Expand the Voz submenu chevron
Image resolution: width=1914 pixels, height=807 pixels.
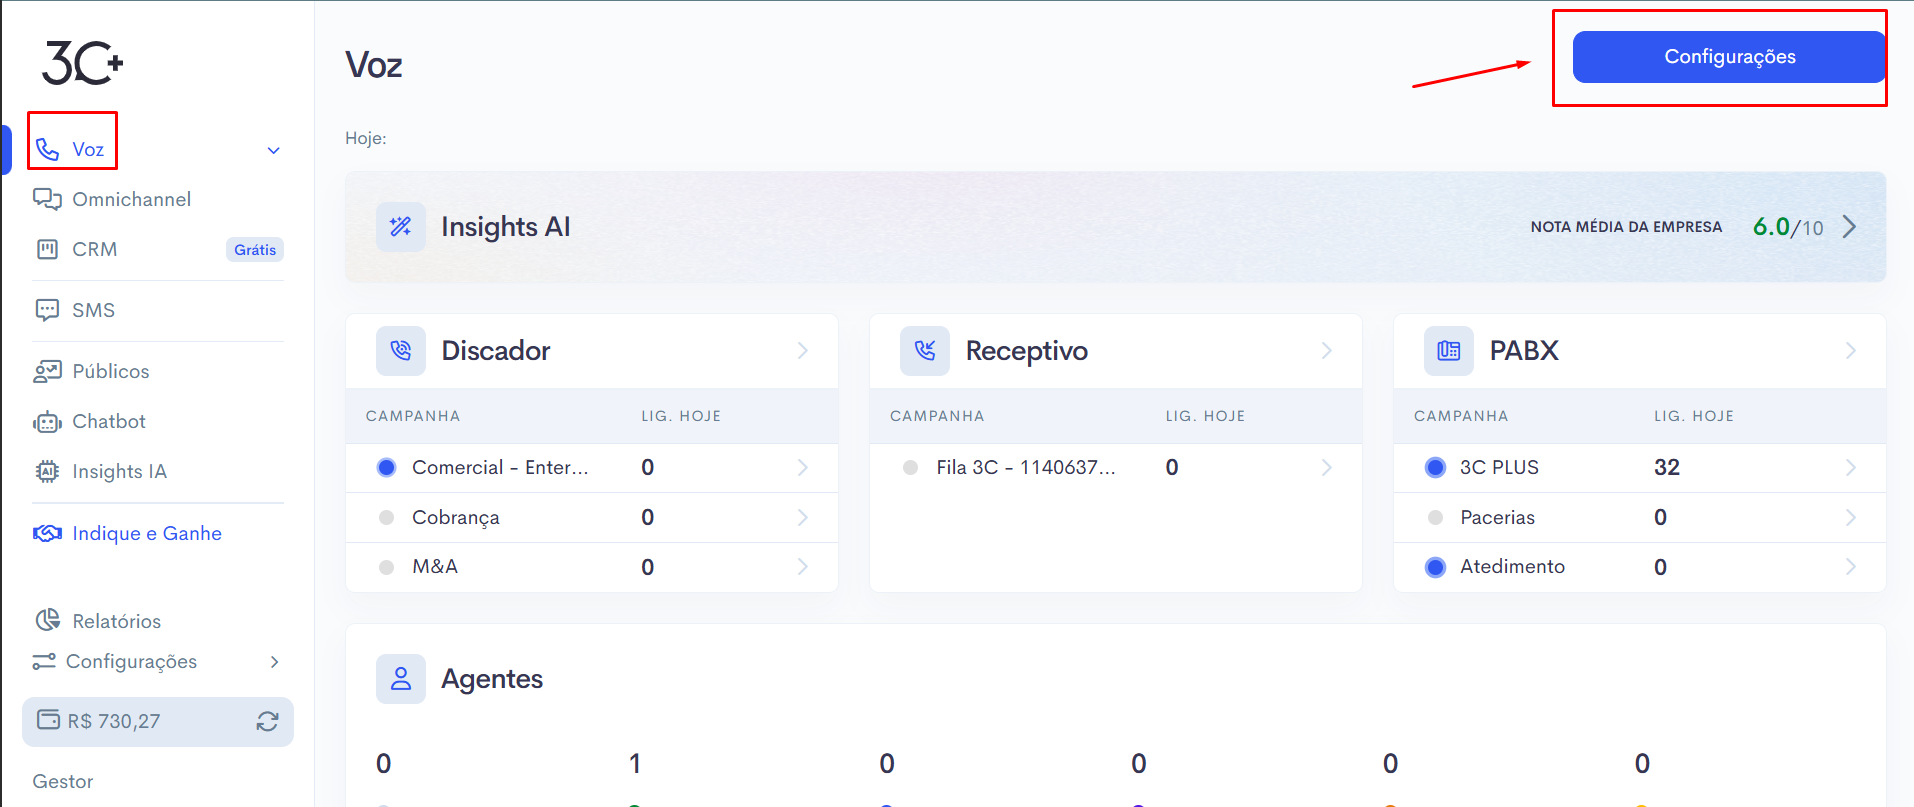(x=274, y=151)
